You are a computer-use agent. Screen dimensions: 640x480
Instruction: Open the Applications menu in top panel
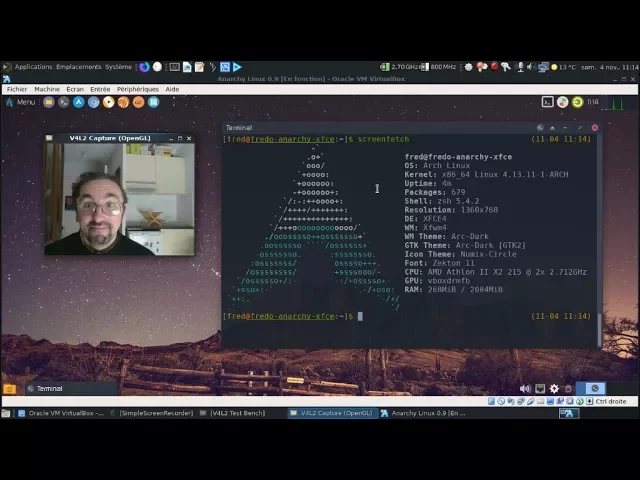tap(33, 67)
